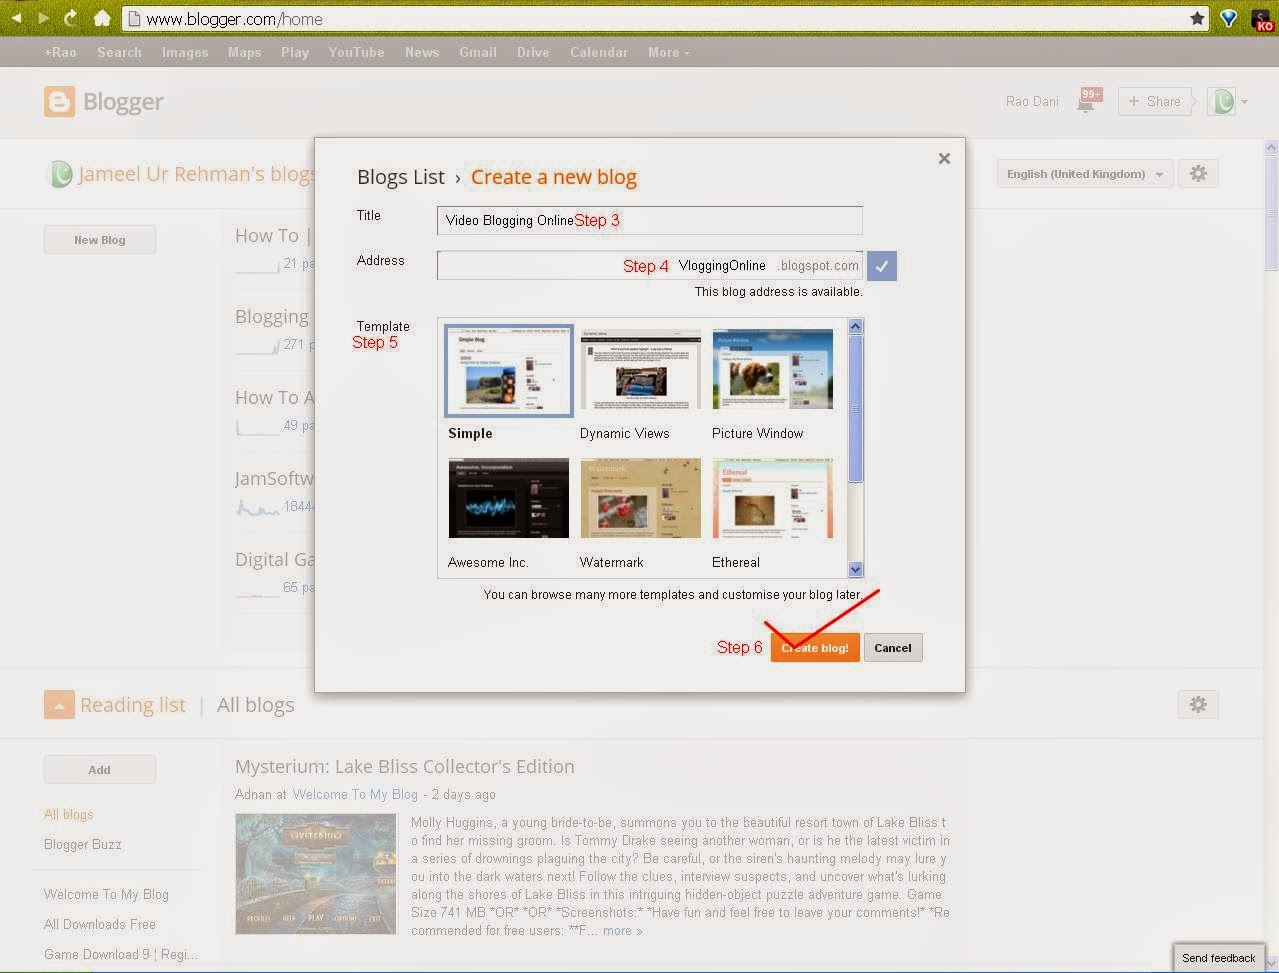Click the Blogs List breadcrumb link
This screenshot has width=1279, height=973.
tap(401, 177)
